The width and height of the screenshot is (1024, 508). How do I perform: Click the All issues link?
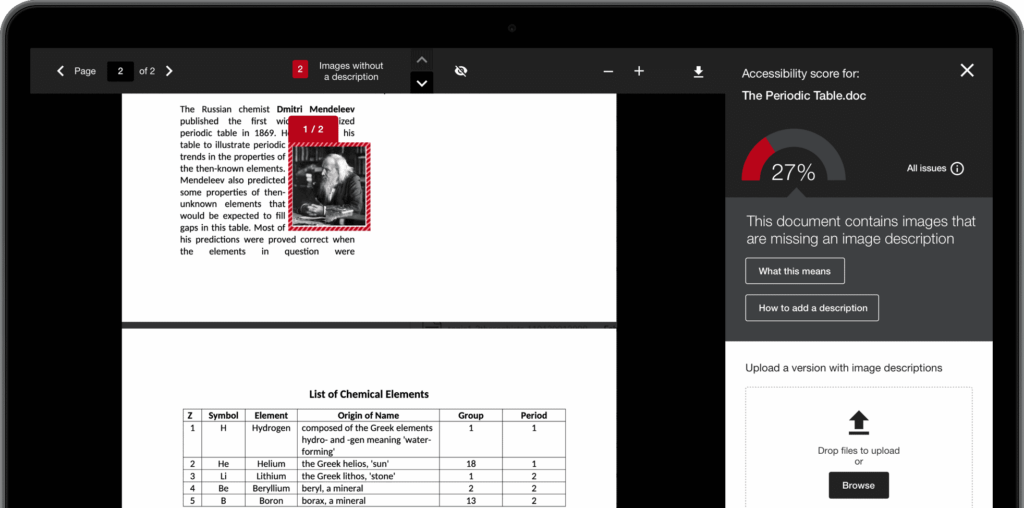(x=926, y=168)
